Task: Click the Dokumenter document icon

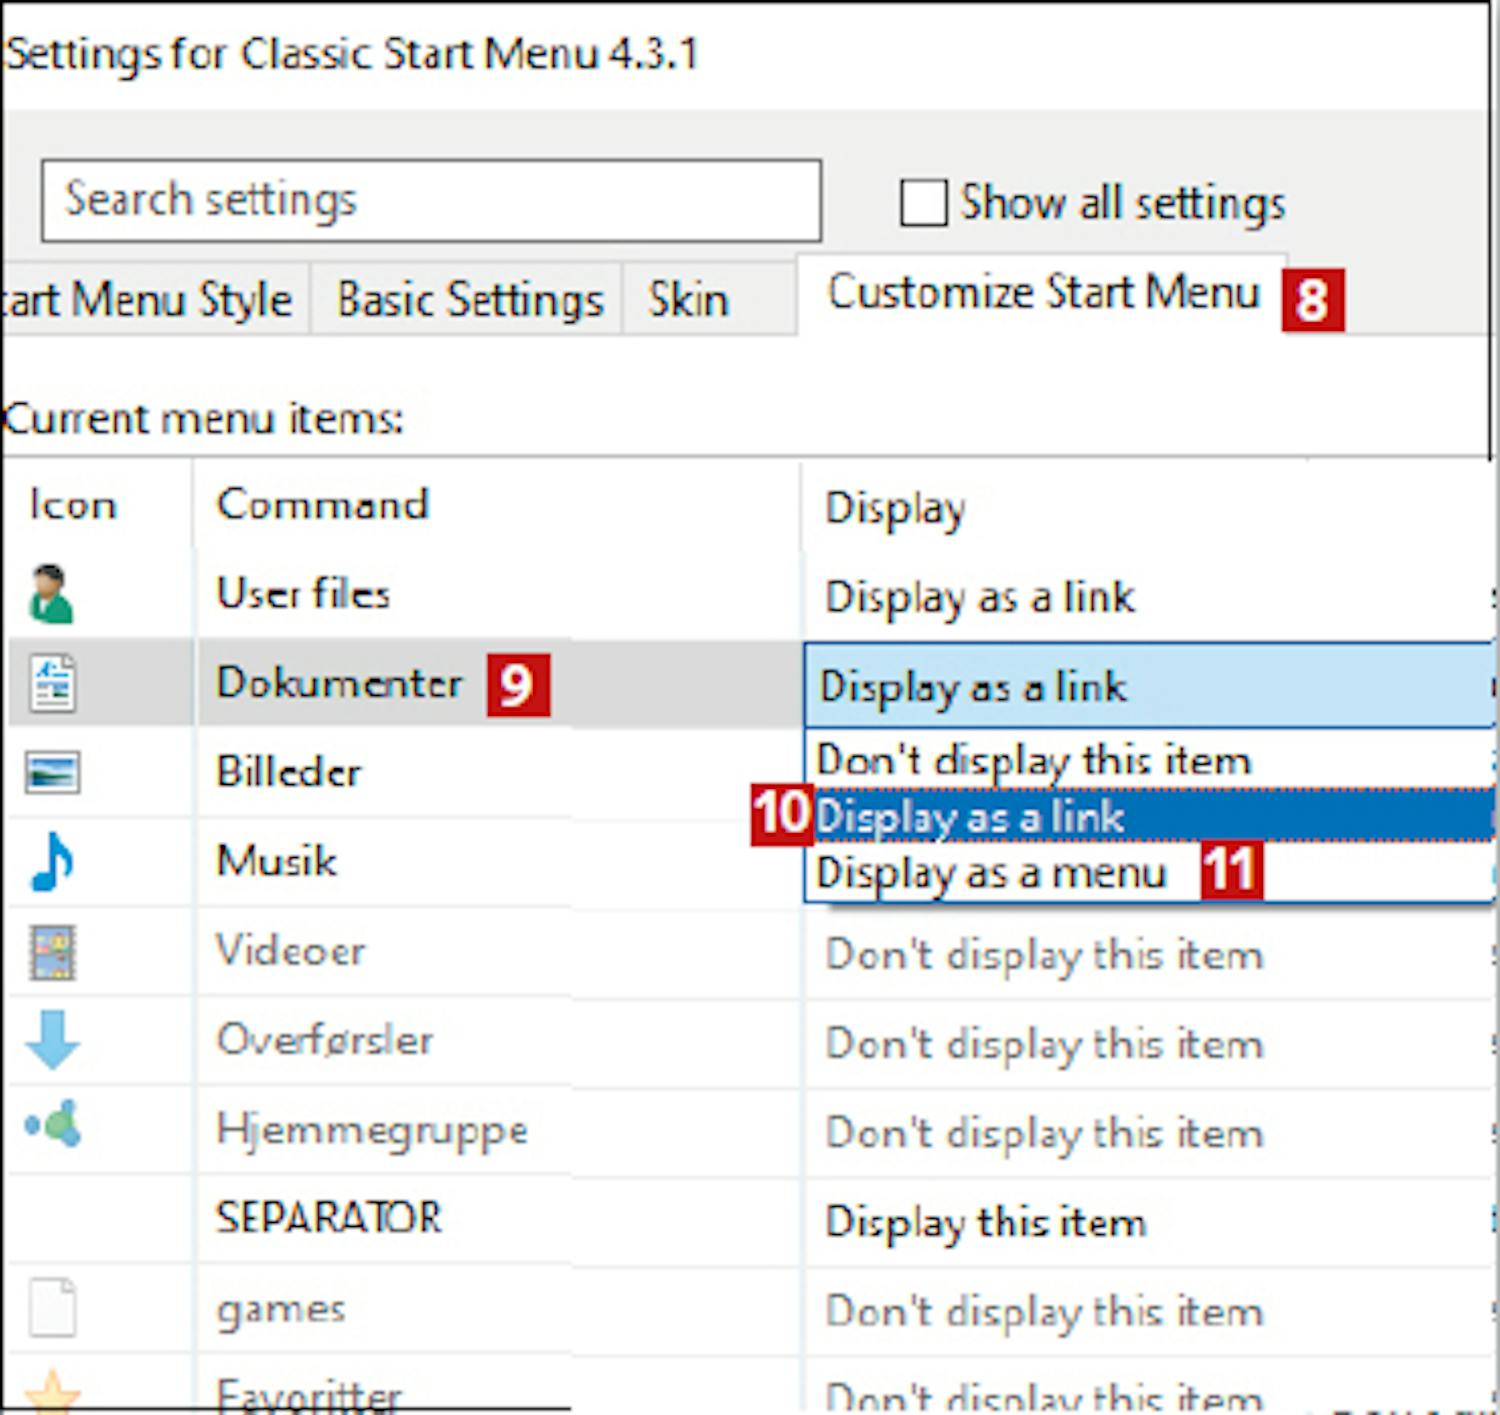Action: point(51,683)
